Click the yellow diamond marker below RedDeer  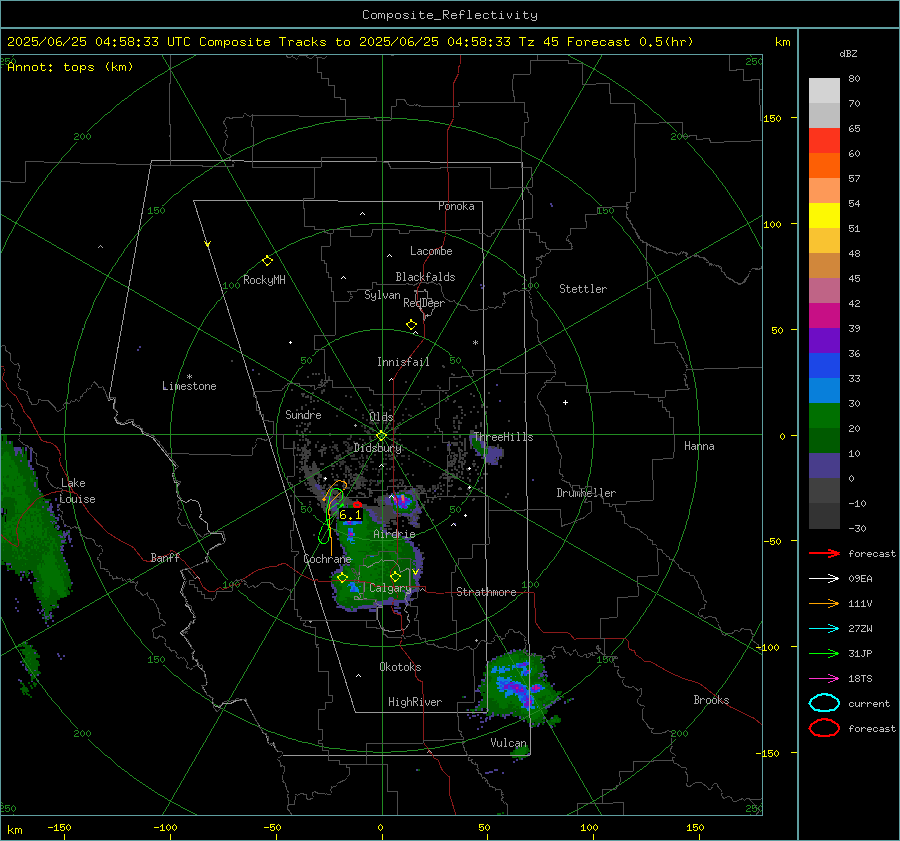pos(411,325)
